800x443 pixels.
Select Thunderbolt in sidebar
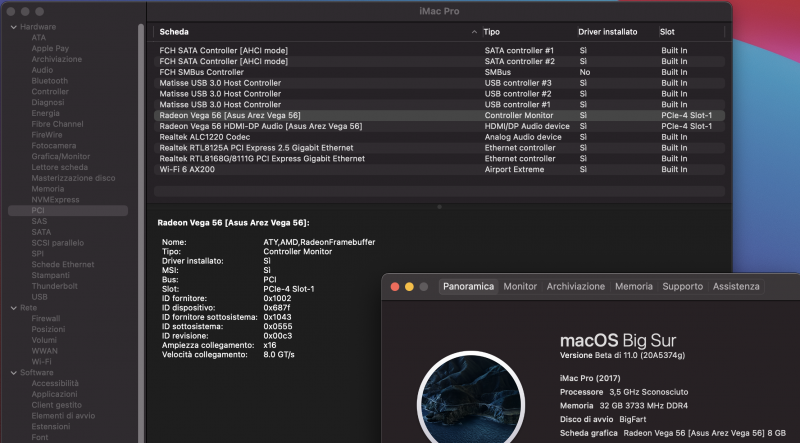pos(55,286)
